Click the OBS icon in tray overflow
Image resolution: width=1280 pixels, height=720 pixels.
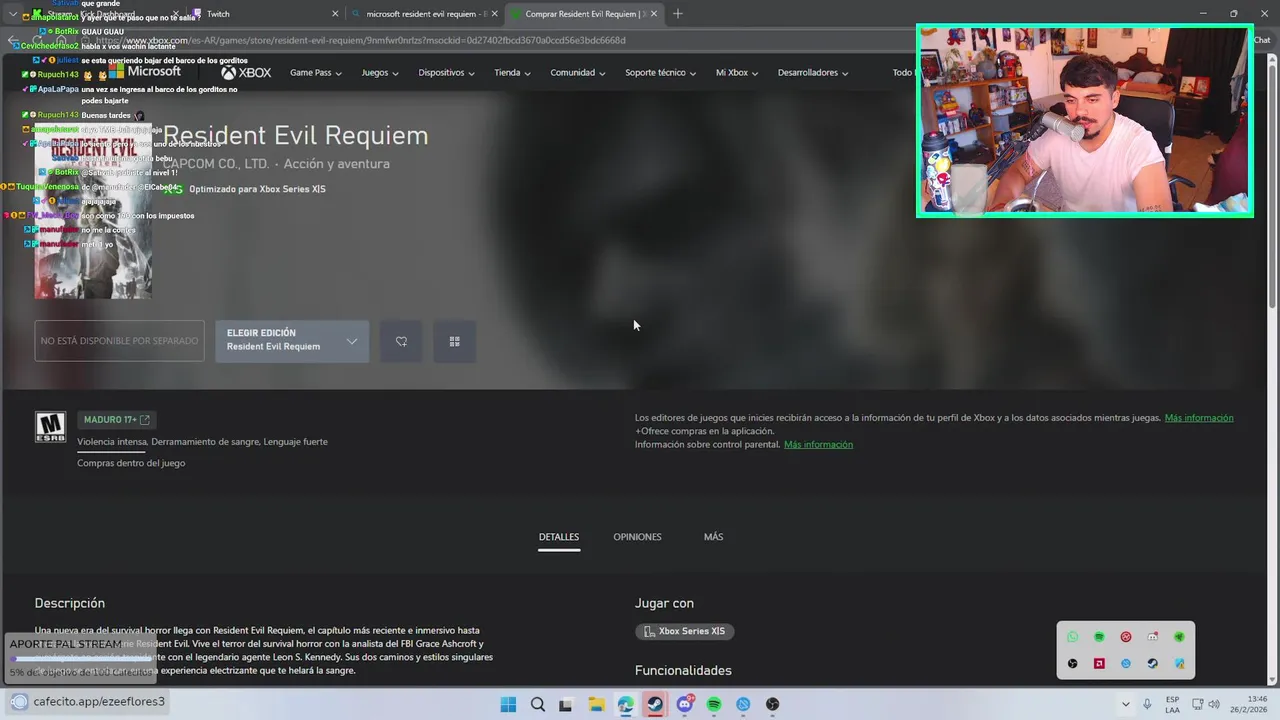tap(1072, 663)
